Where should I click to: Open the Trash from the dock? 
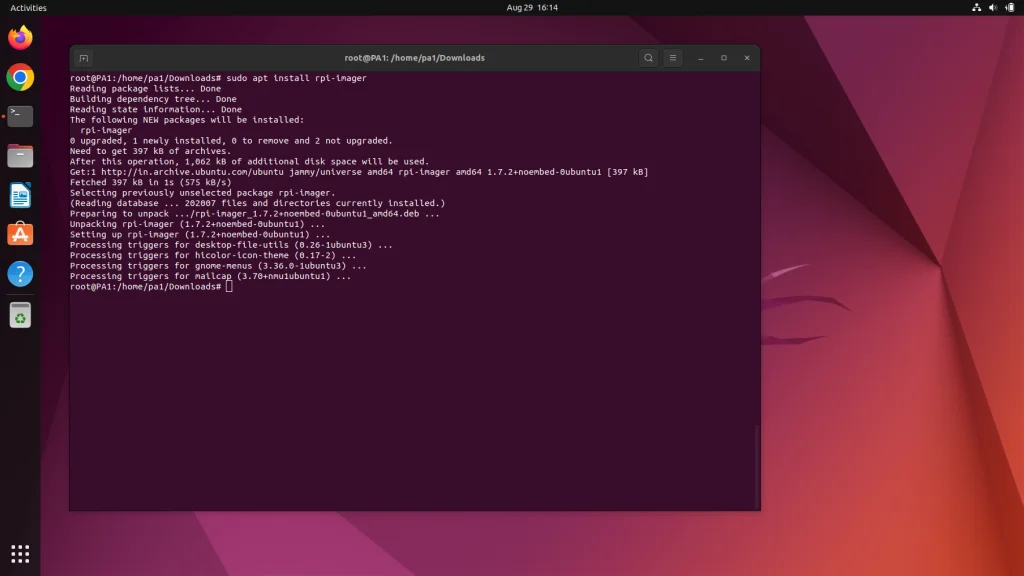coord(20,315)
